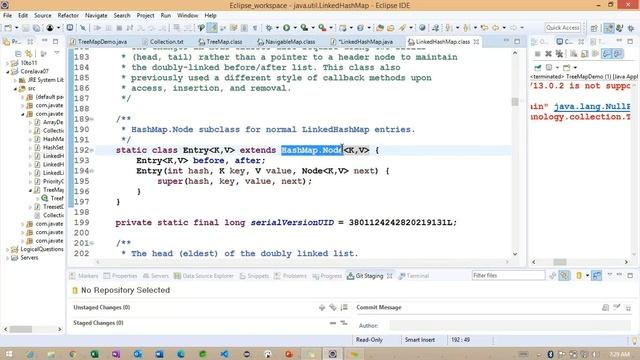
Task: Expand the LogicalQuestions project node
Action: point(8,249)
